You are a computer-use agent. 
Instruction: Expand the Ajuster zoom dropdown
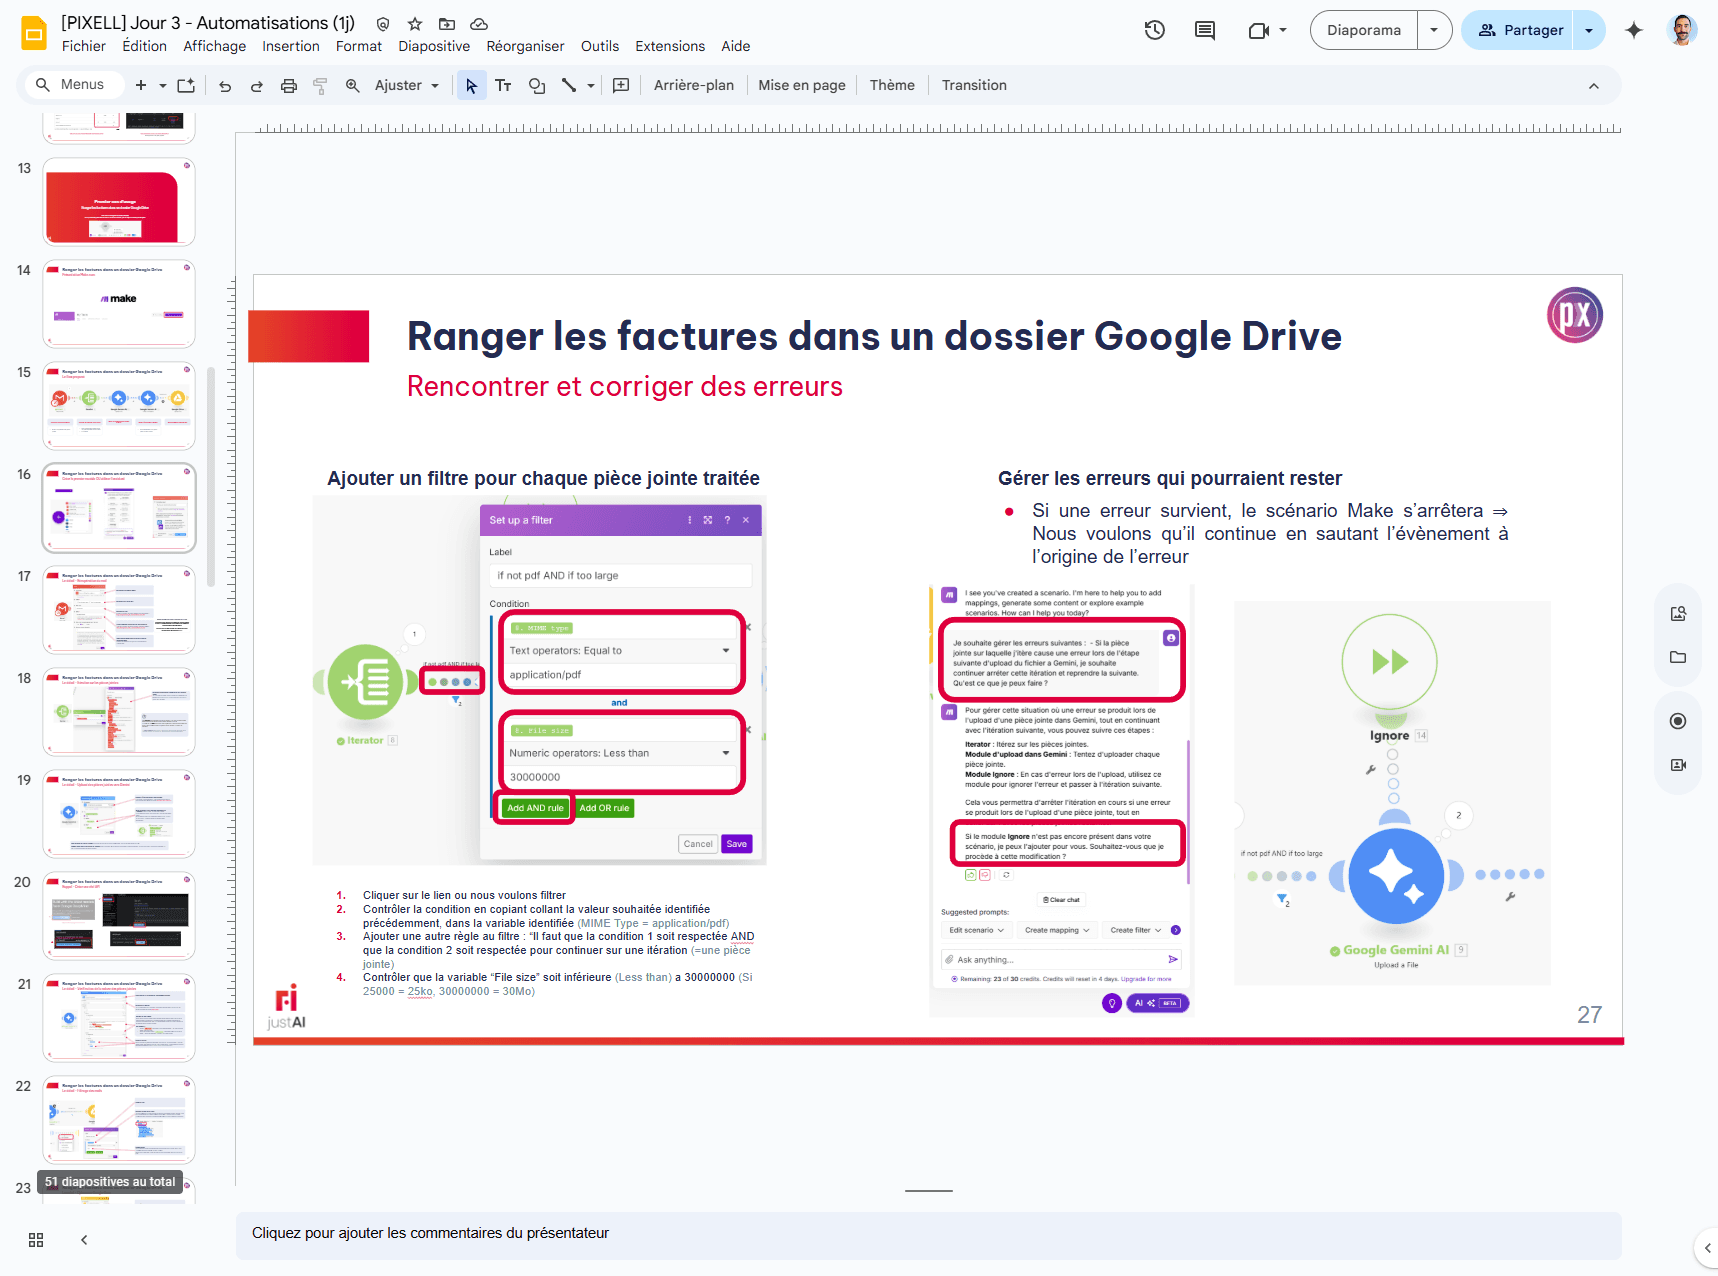[435, 86]
